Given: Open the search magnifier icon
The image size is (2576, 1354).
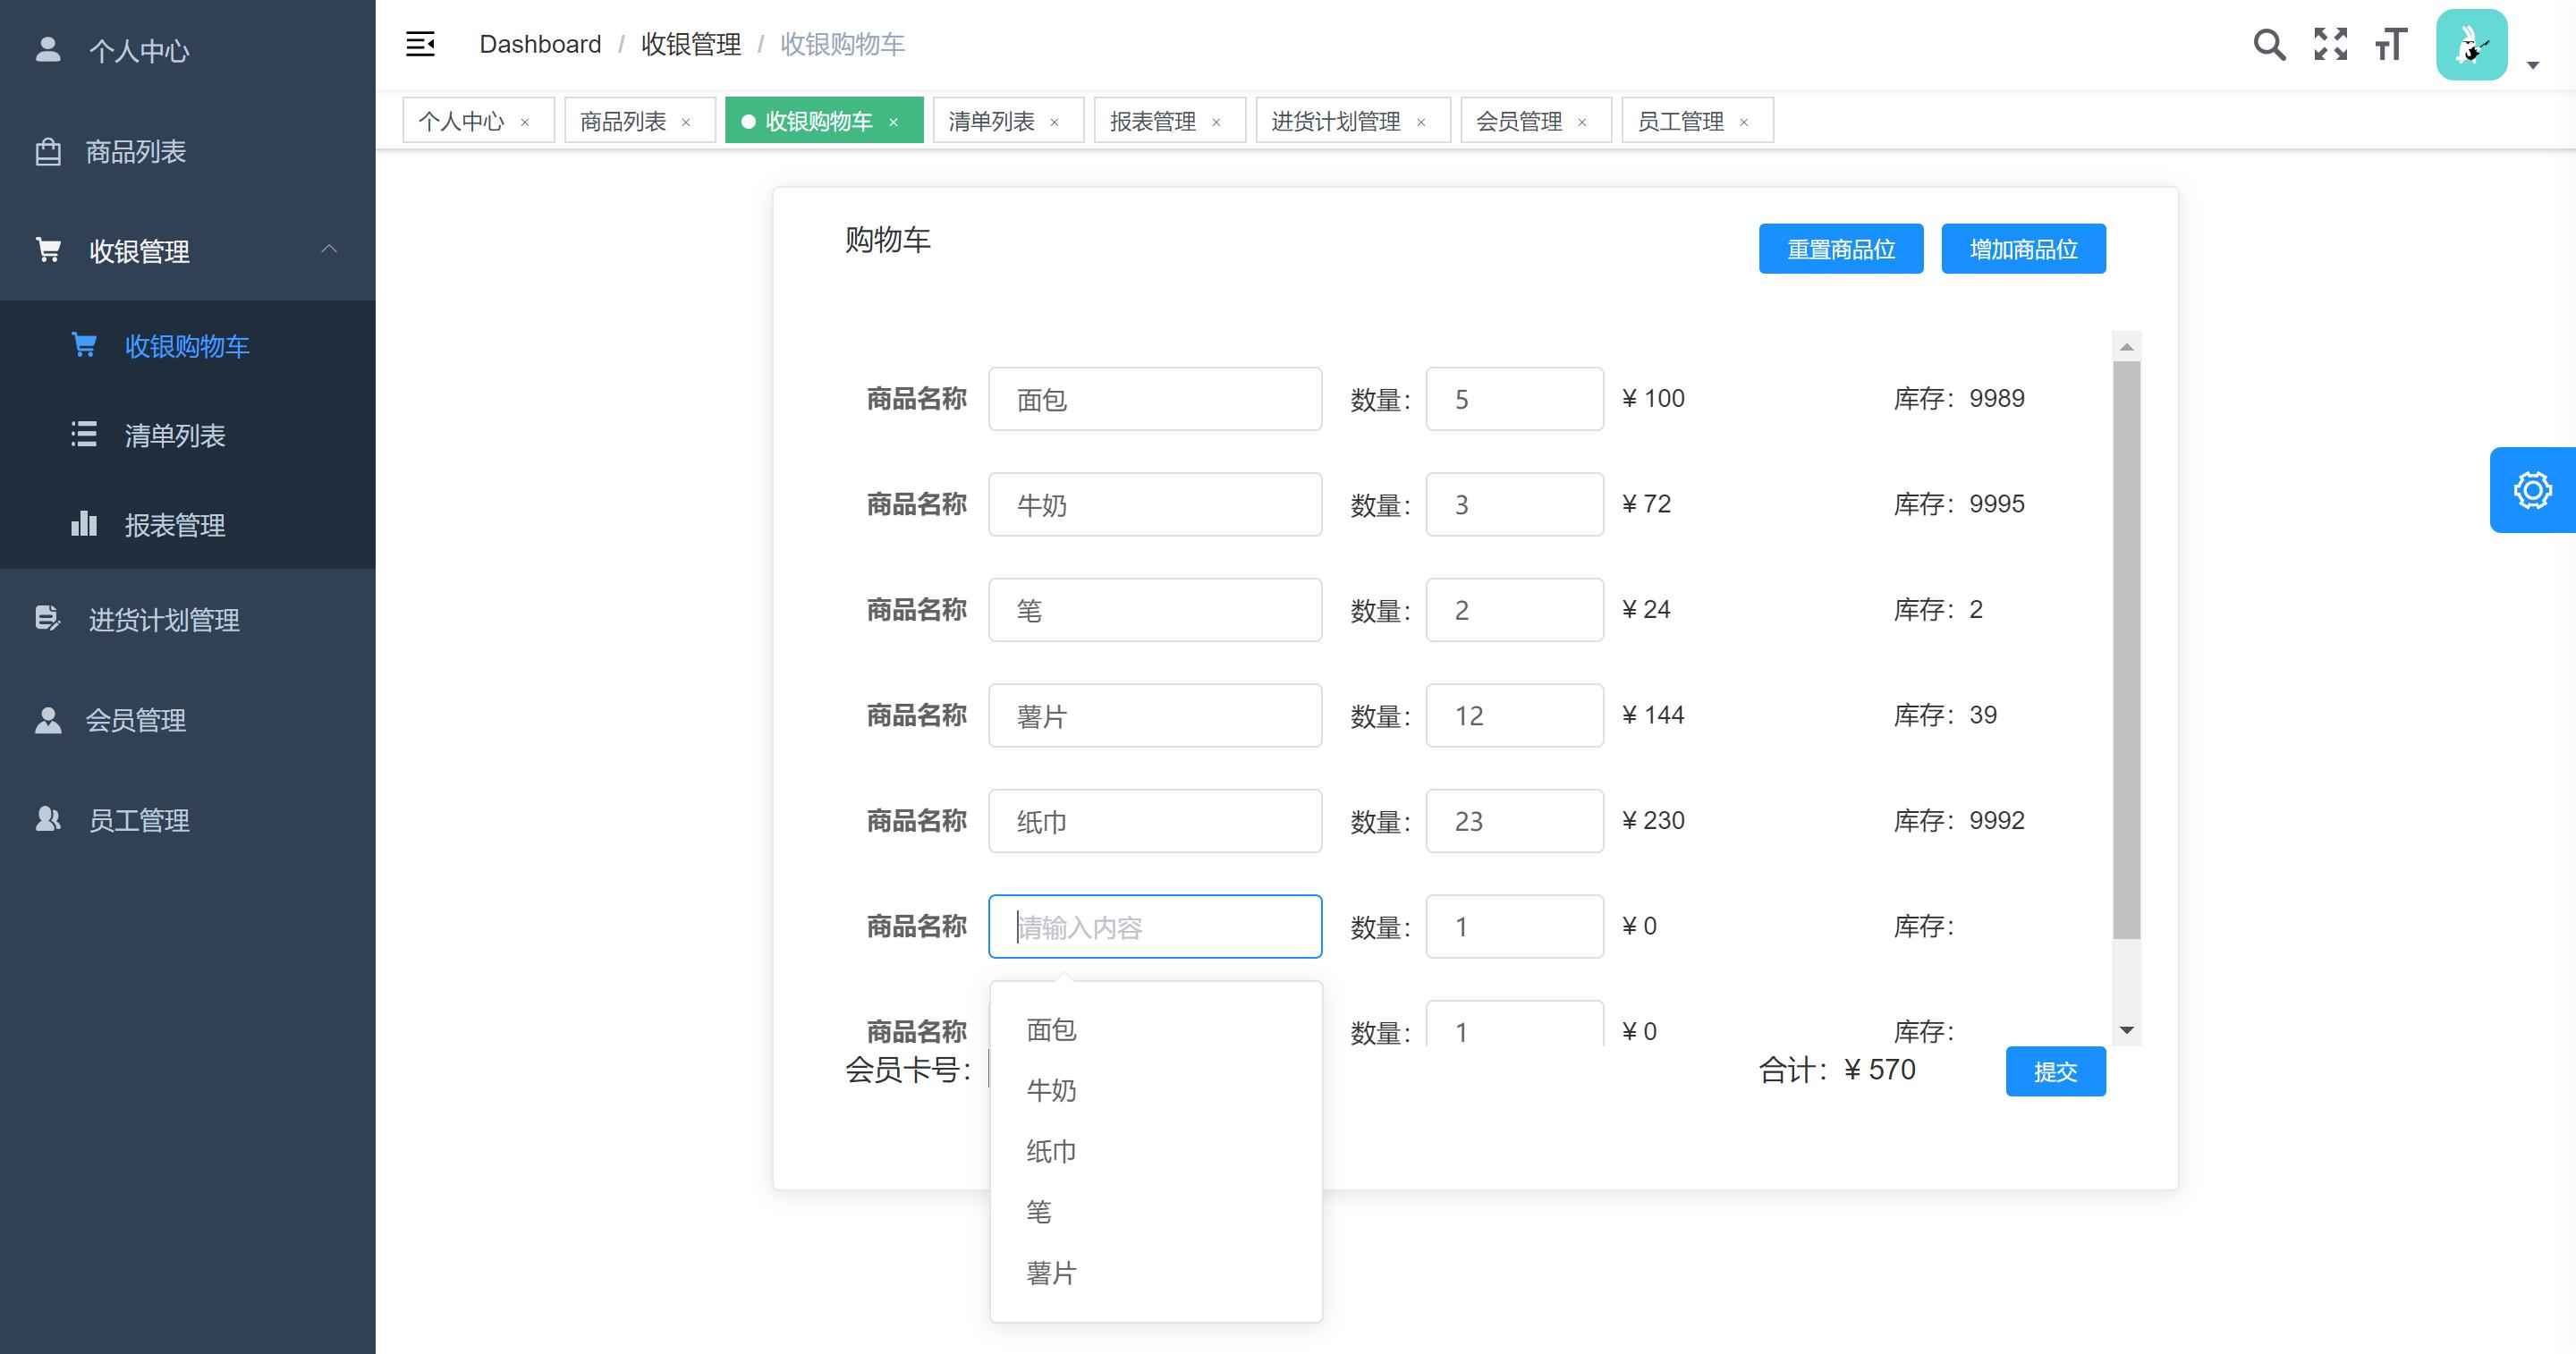Looking at the screenshot, I should (2269, 44).
